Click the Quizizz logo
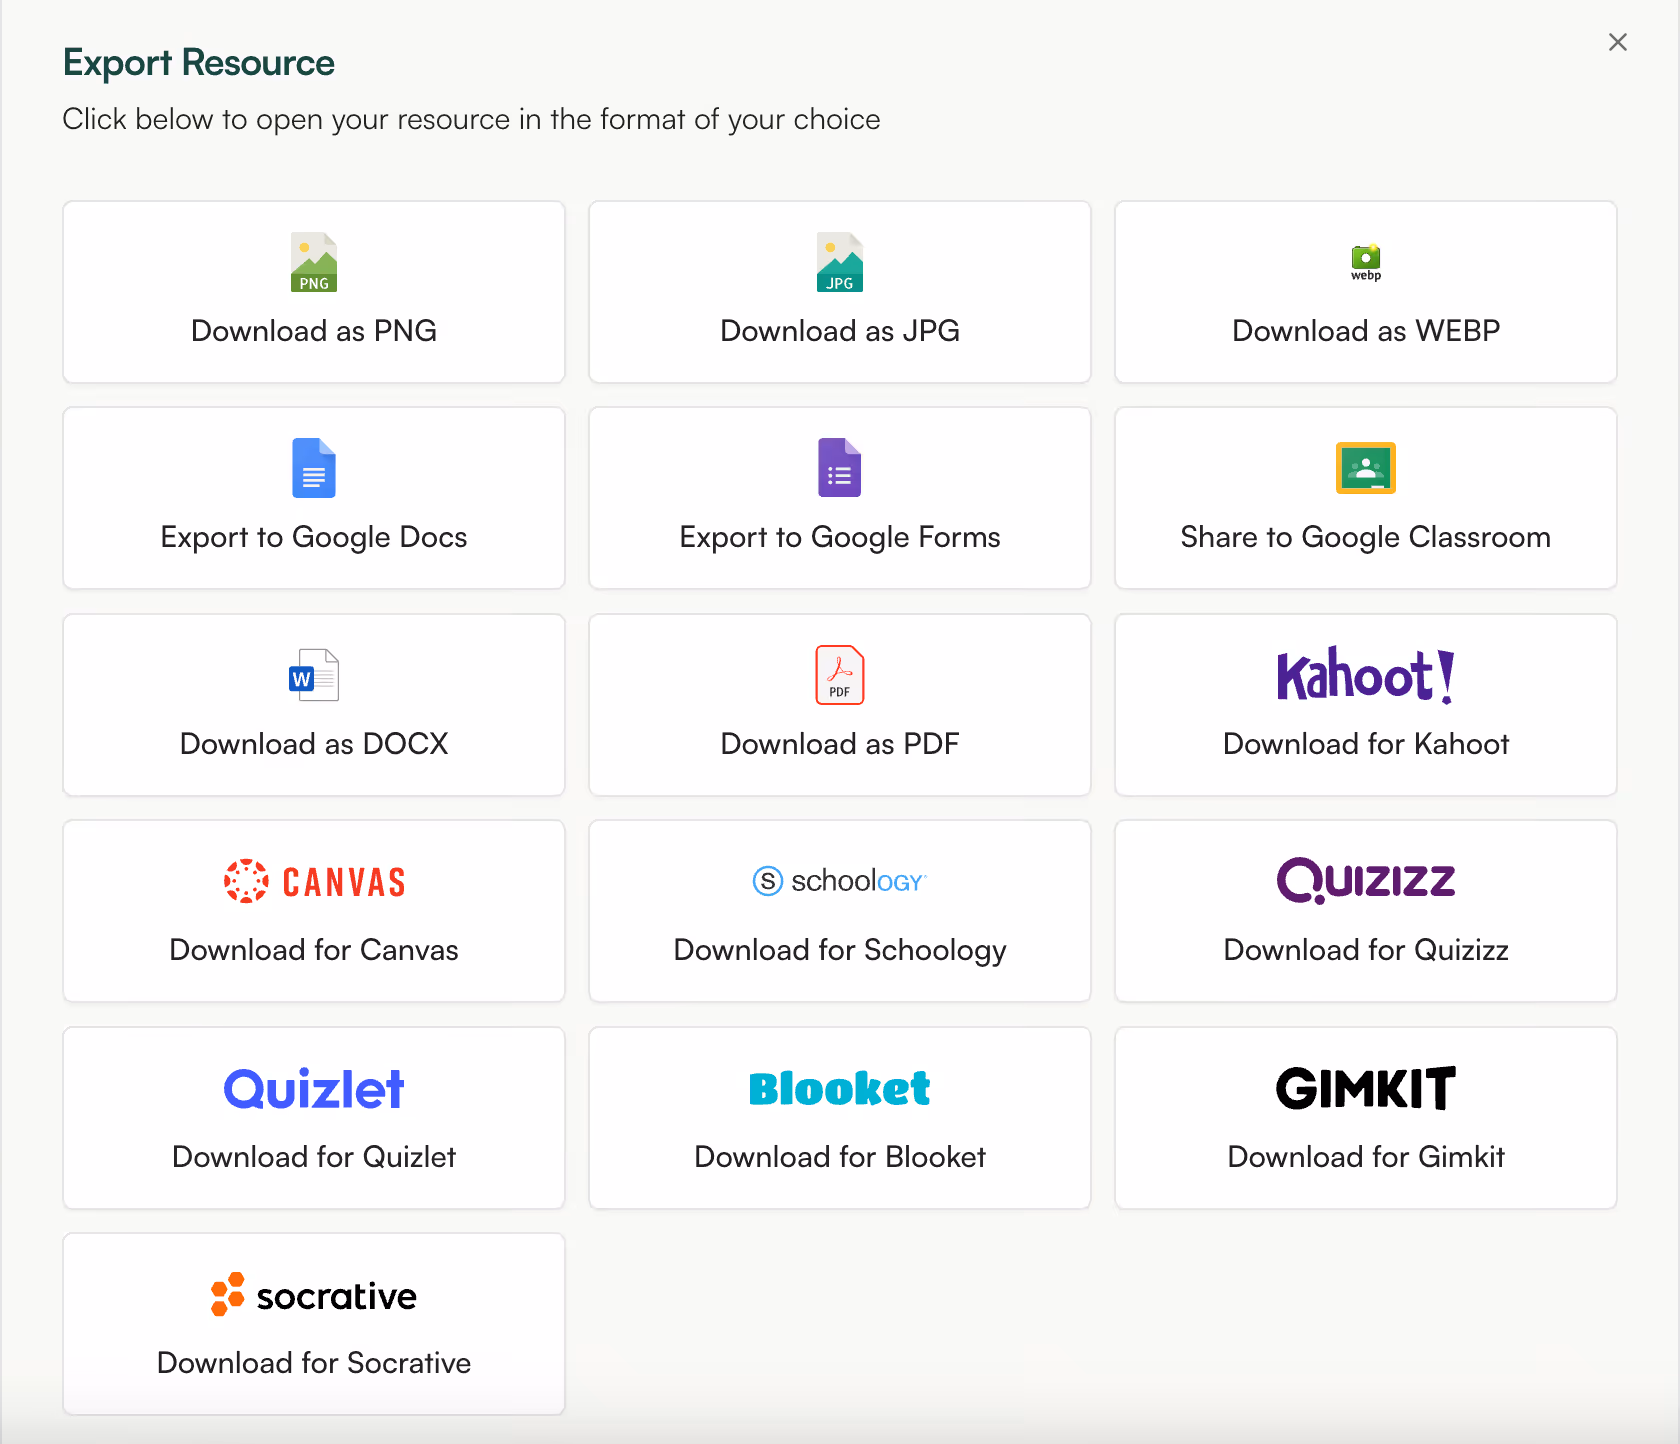 (x=1365, y=881)
